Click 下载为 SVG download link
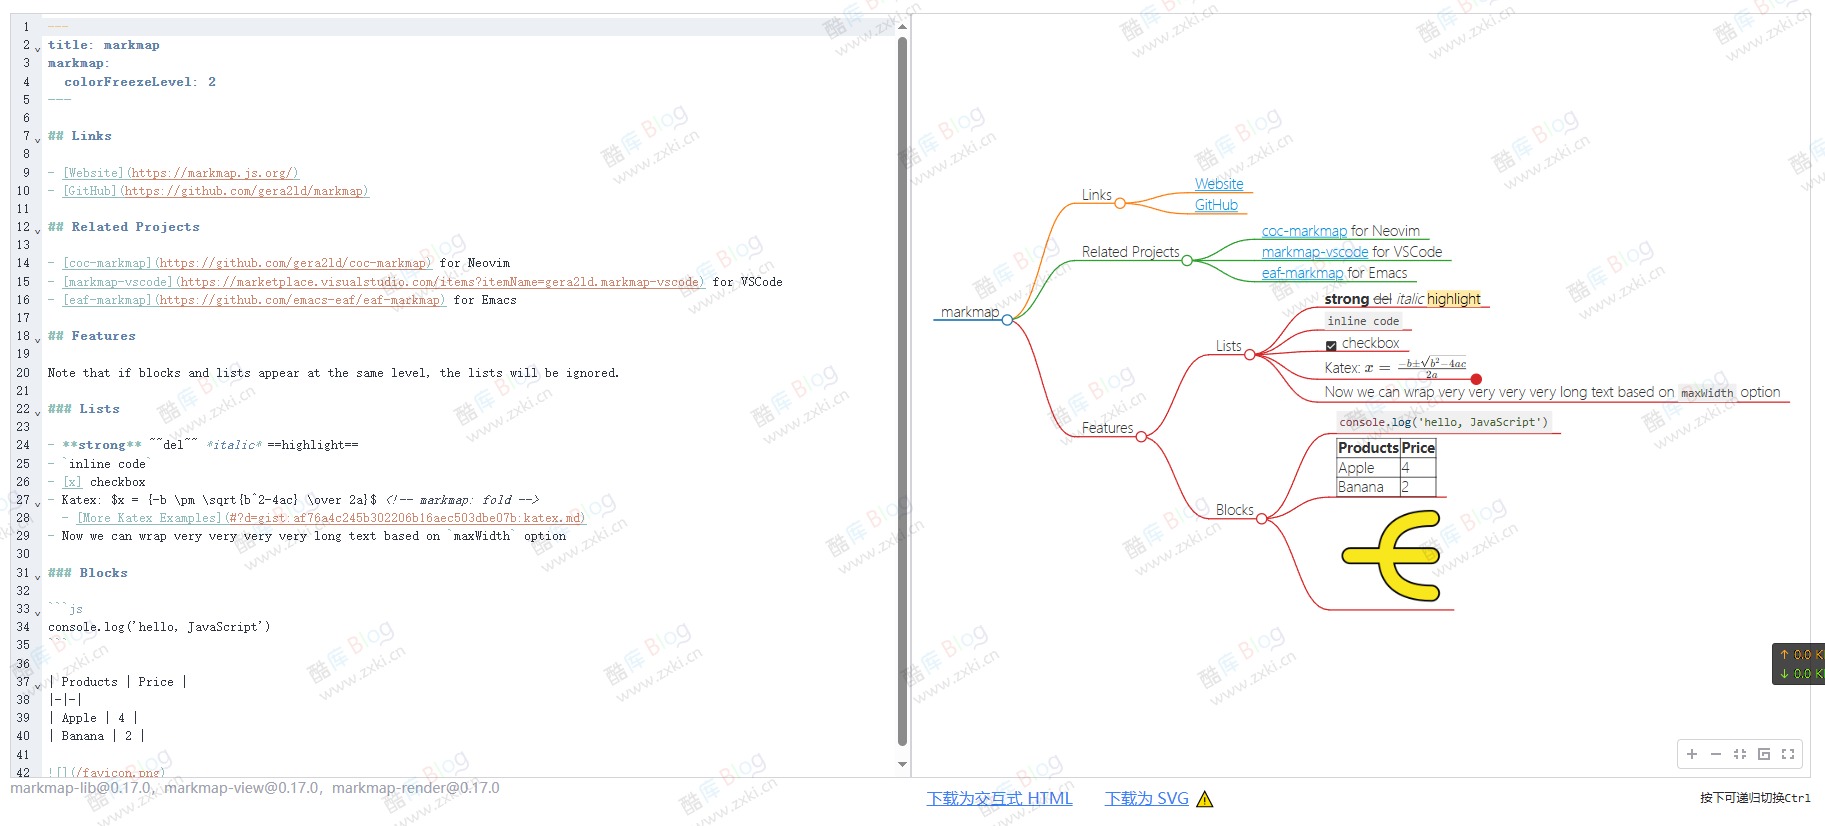1825x826 pixels. tap(1147, 798)
